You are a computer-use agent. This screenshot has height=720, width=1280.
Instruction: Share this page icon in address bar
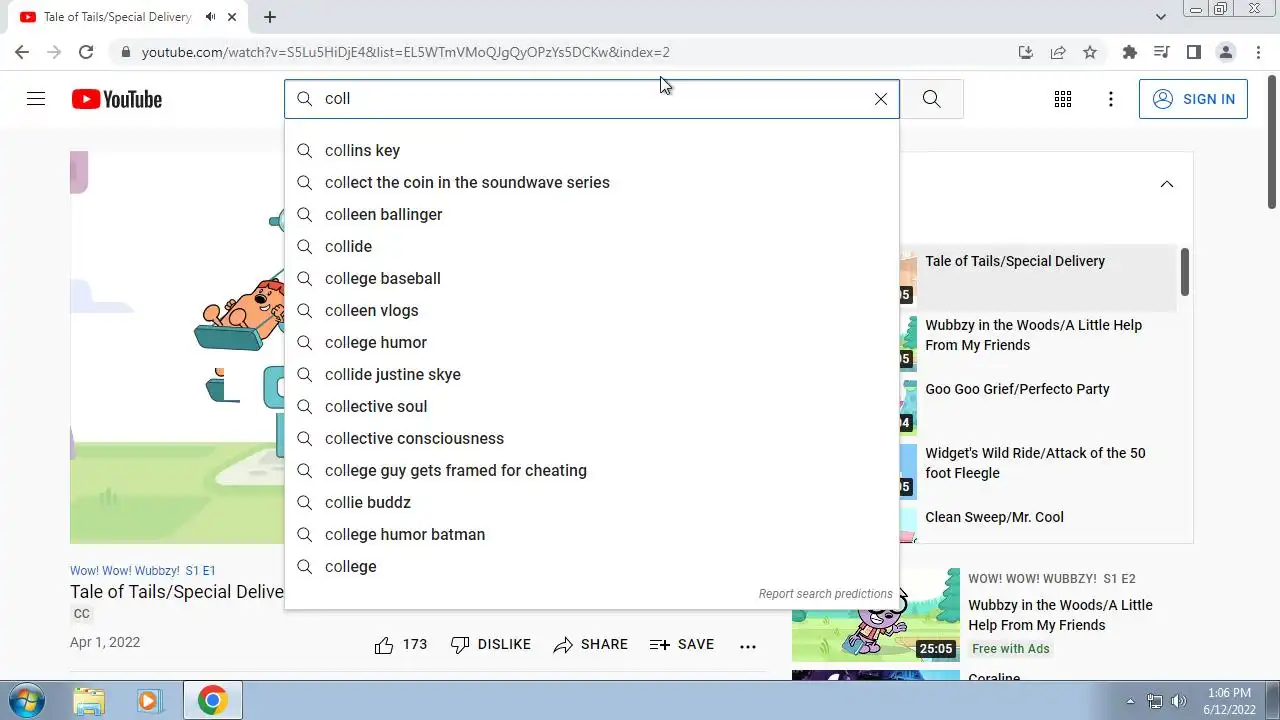pos(1058,52)
